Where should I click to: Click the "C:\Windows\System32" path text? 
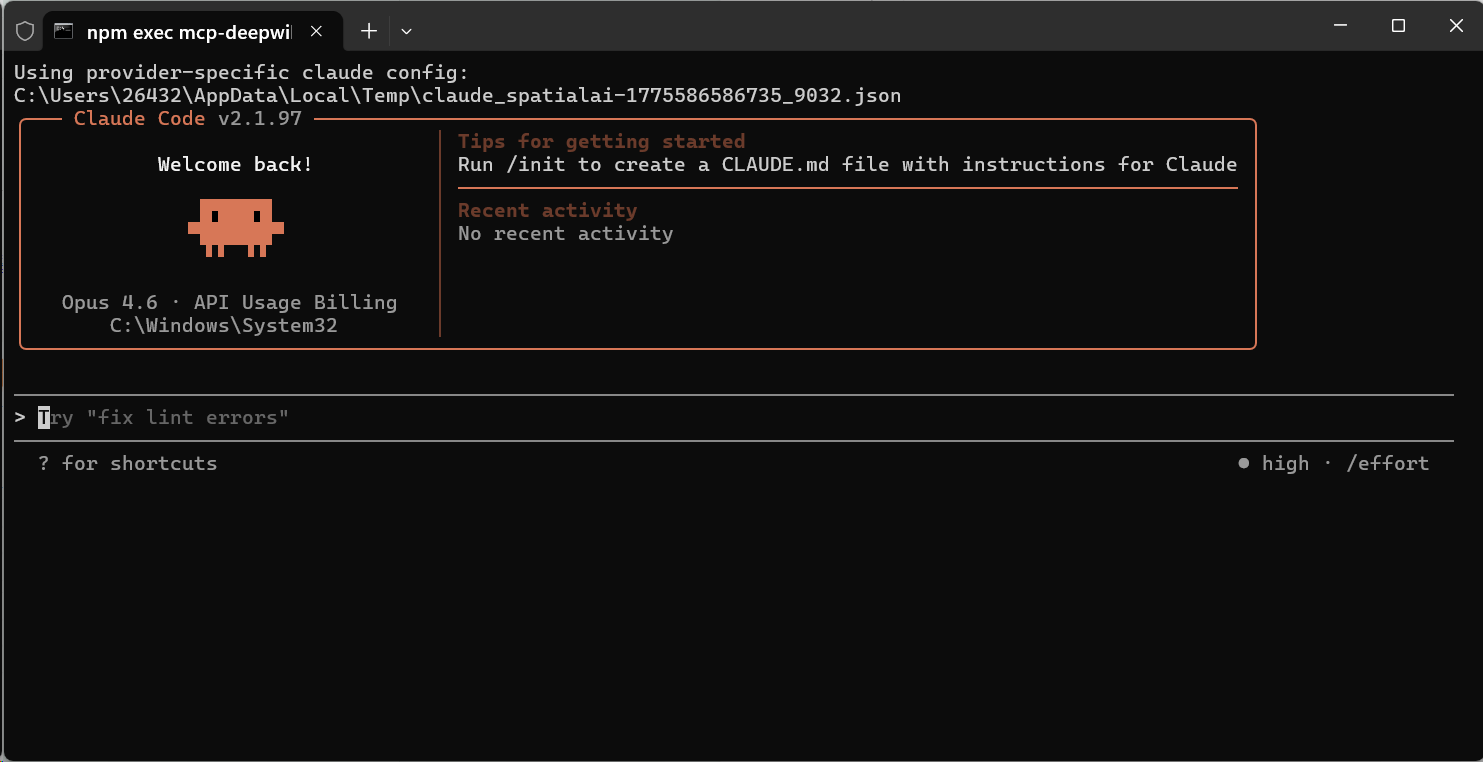pos(224,326)
